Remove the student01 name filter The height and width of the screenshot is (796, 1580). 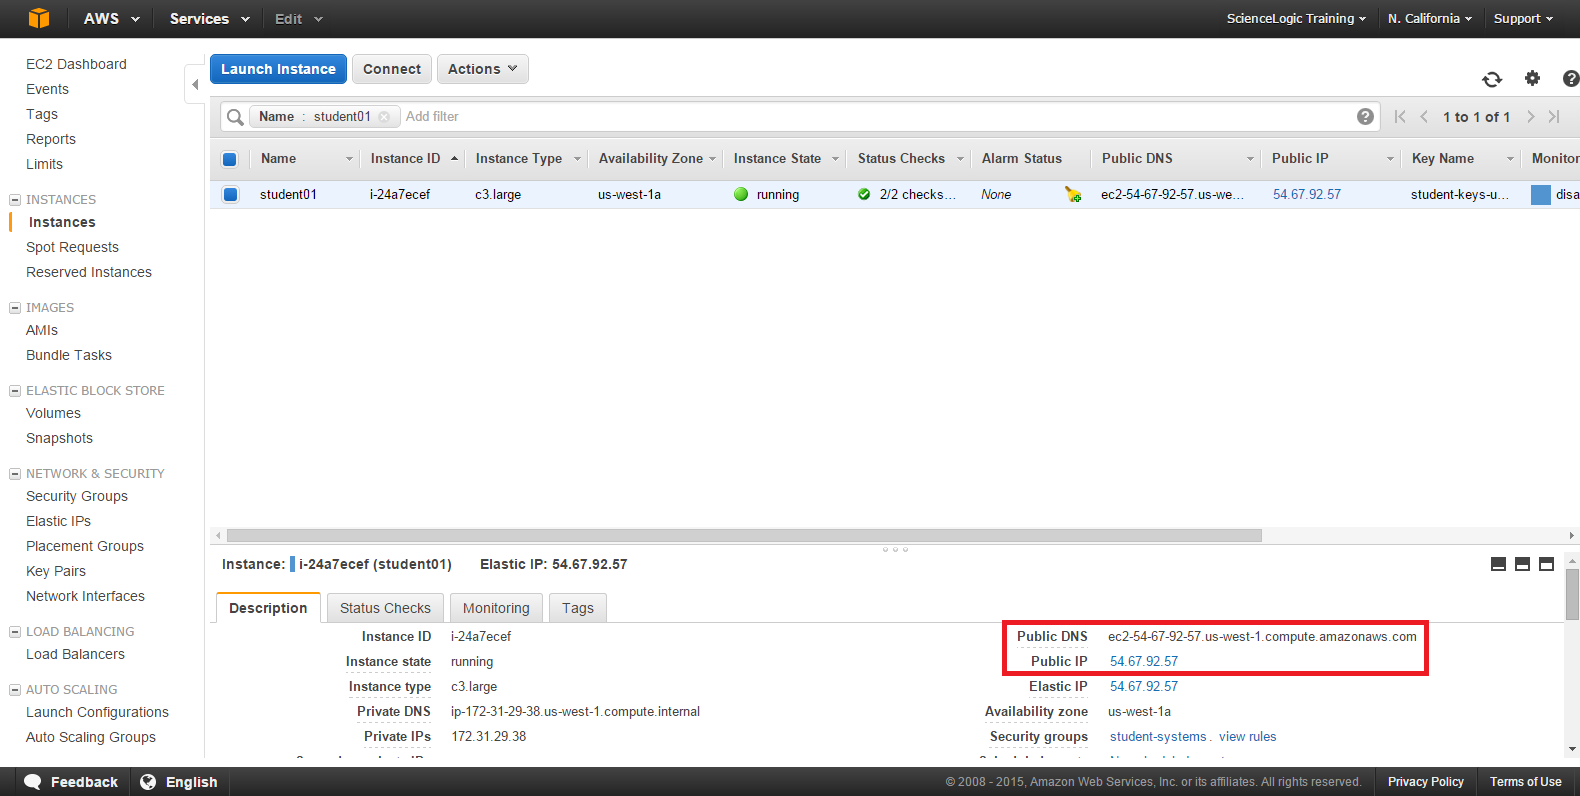click(x=384, y=117)
